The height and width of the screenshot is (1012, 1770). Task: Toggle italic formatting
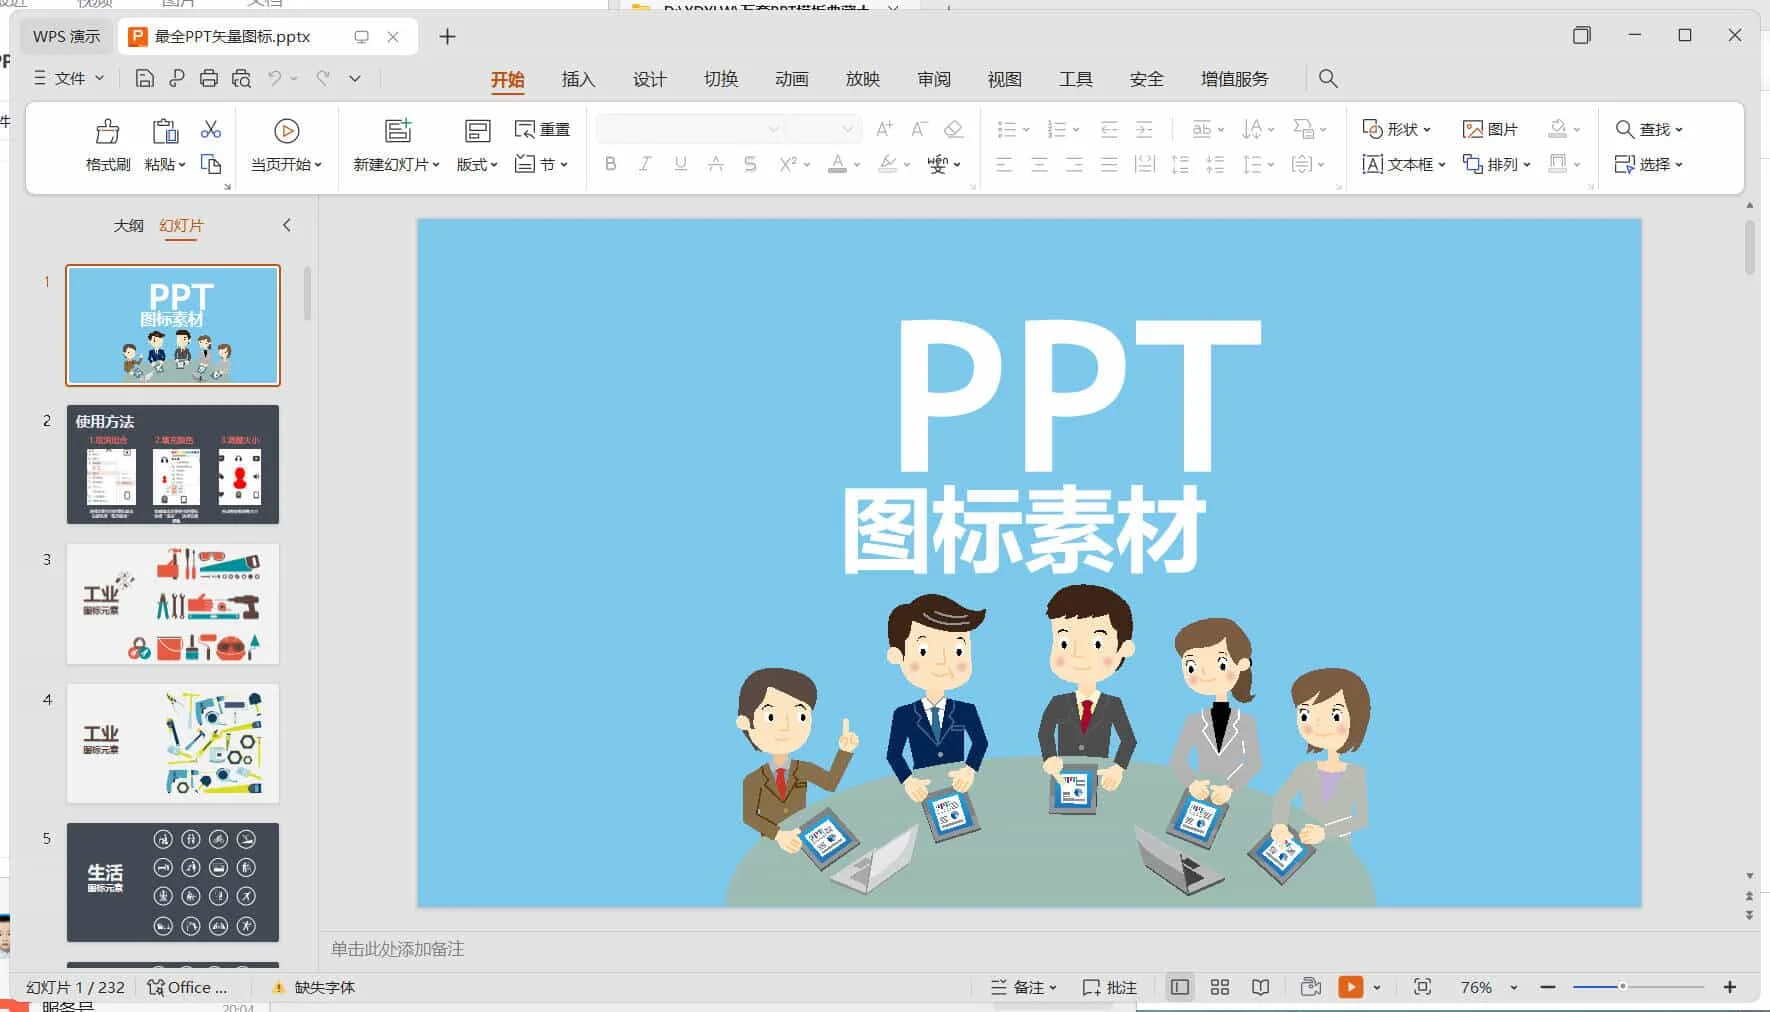click(645, 164)
